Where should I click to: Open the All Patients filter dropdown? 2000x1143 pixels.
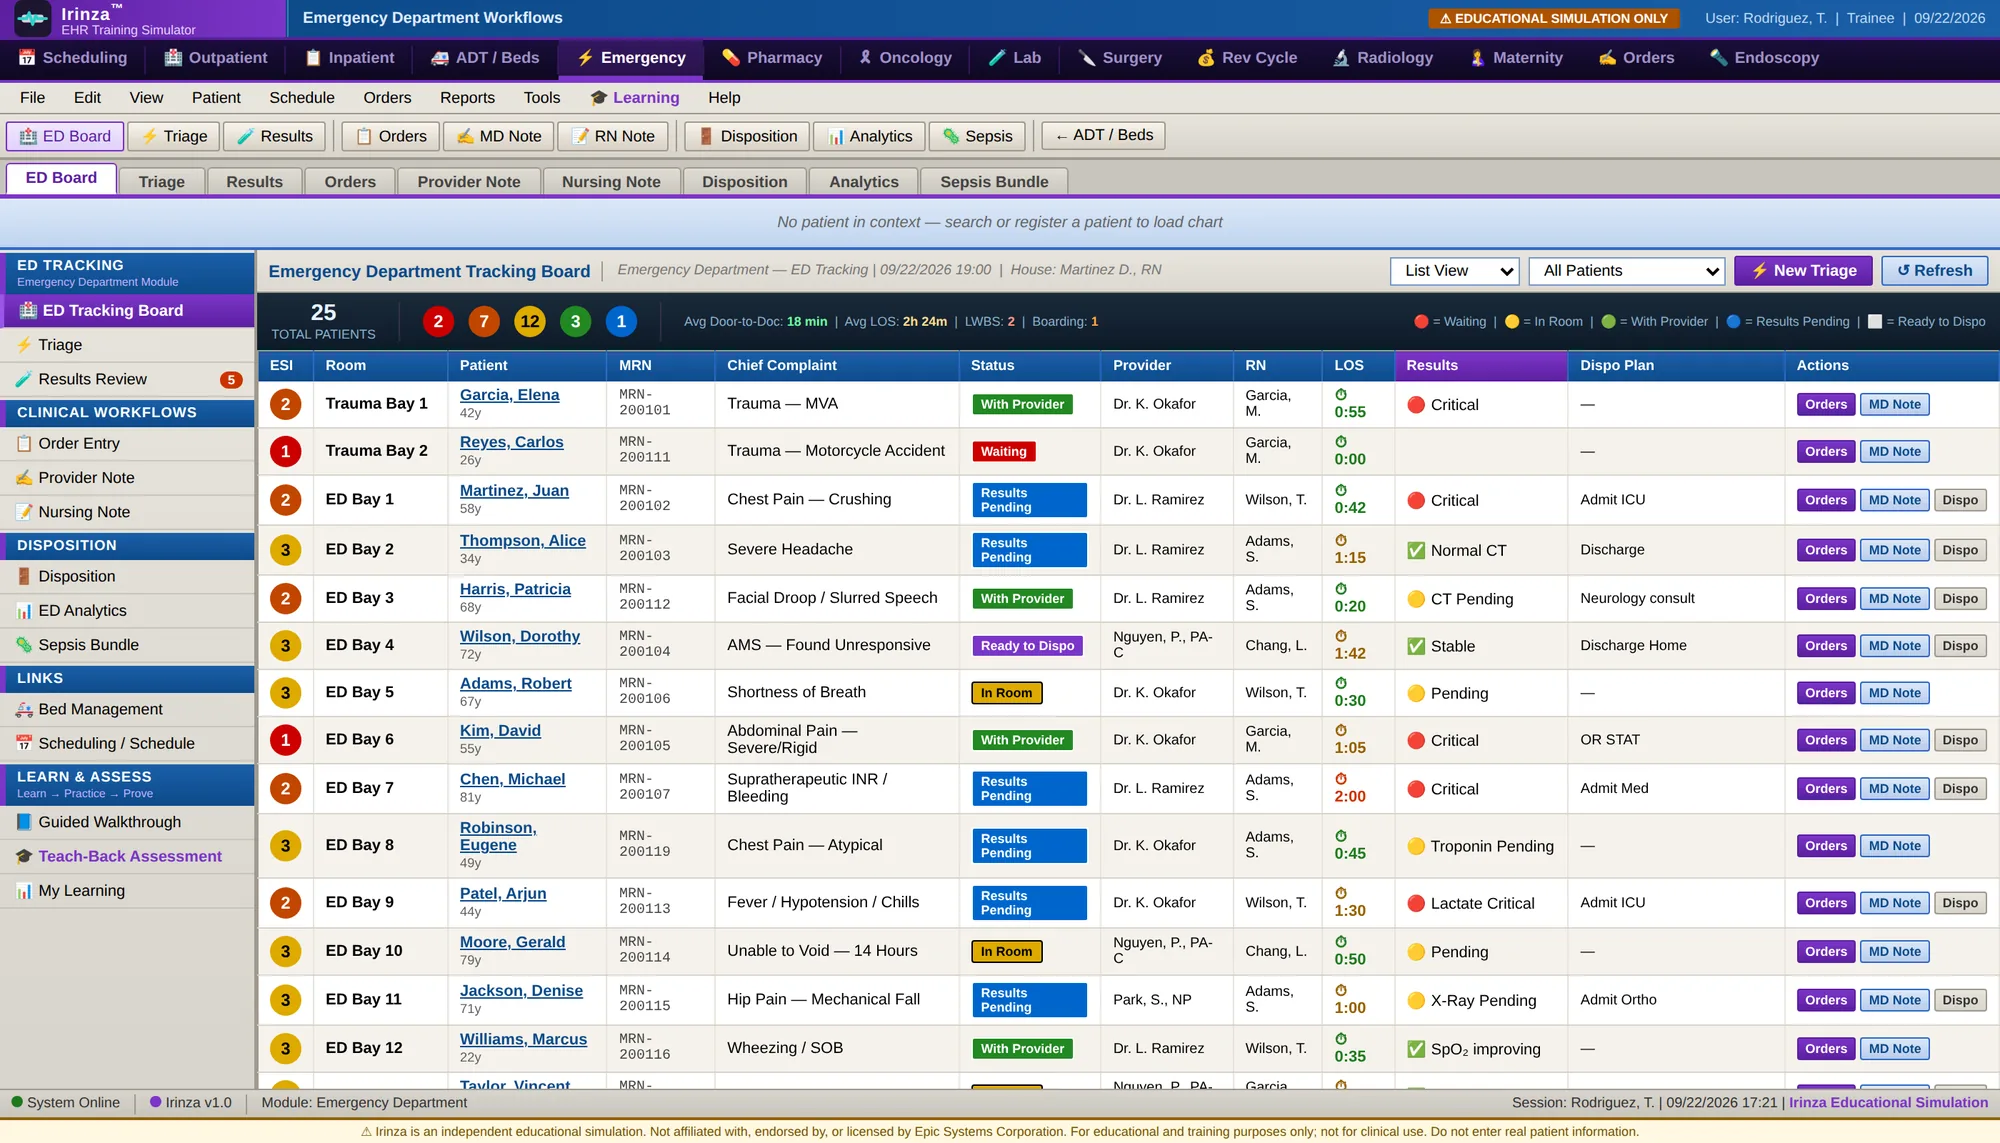point(1626,271)
